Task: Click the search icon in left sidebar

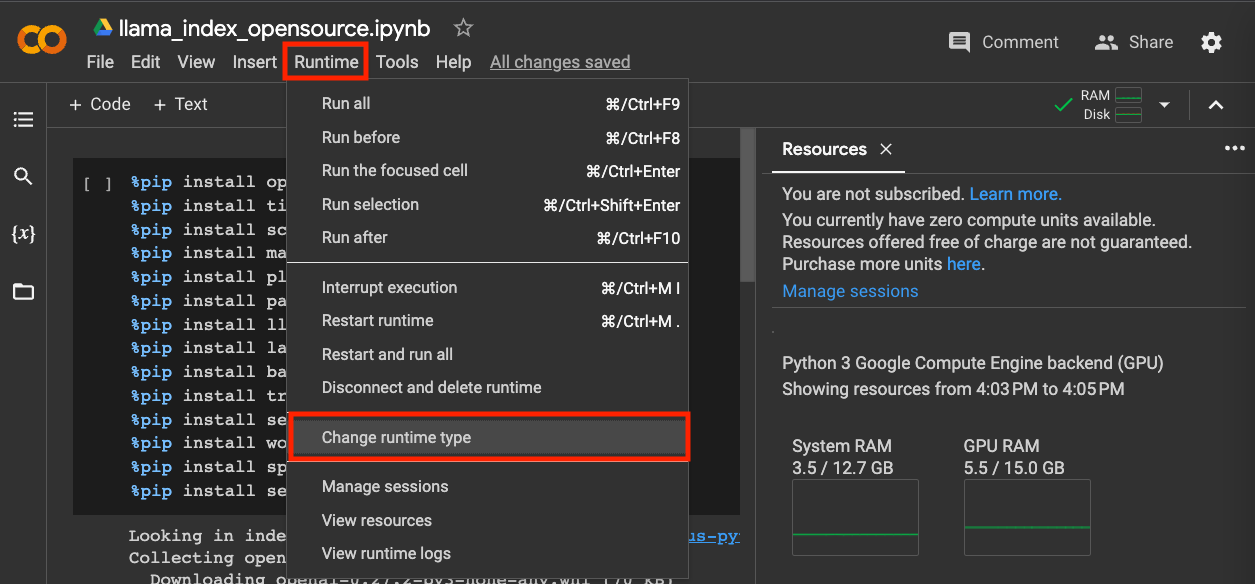Action: (x=23, y=177)
